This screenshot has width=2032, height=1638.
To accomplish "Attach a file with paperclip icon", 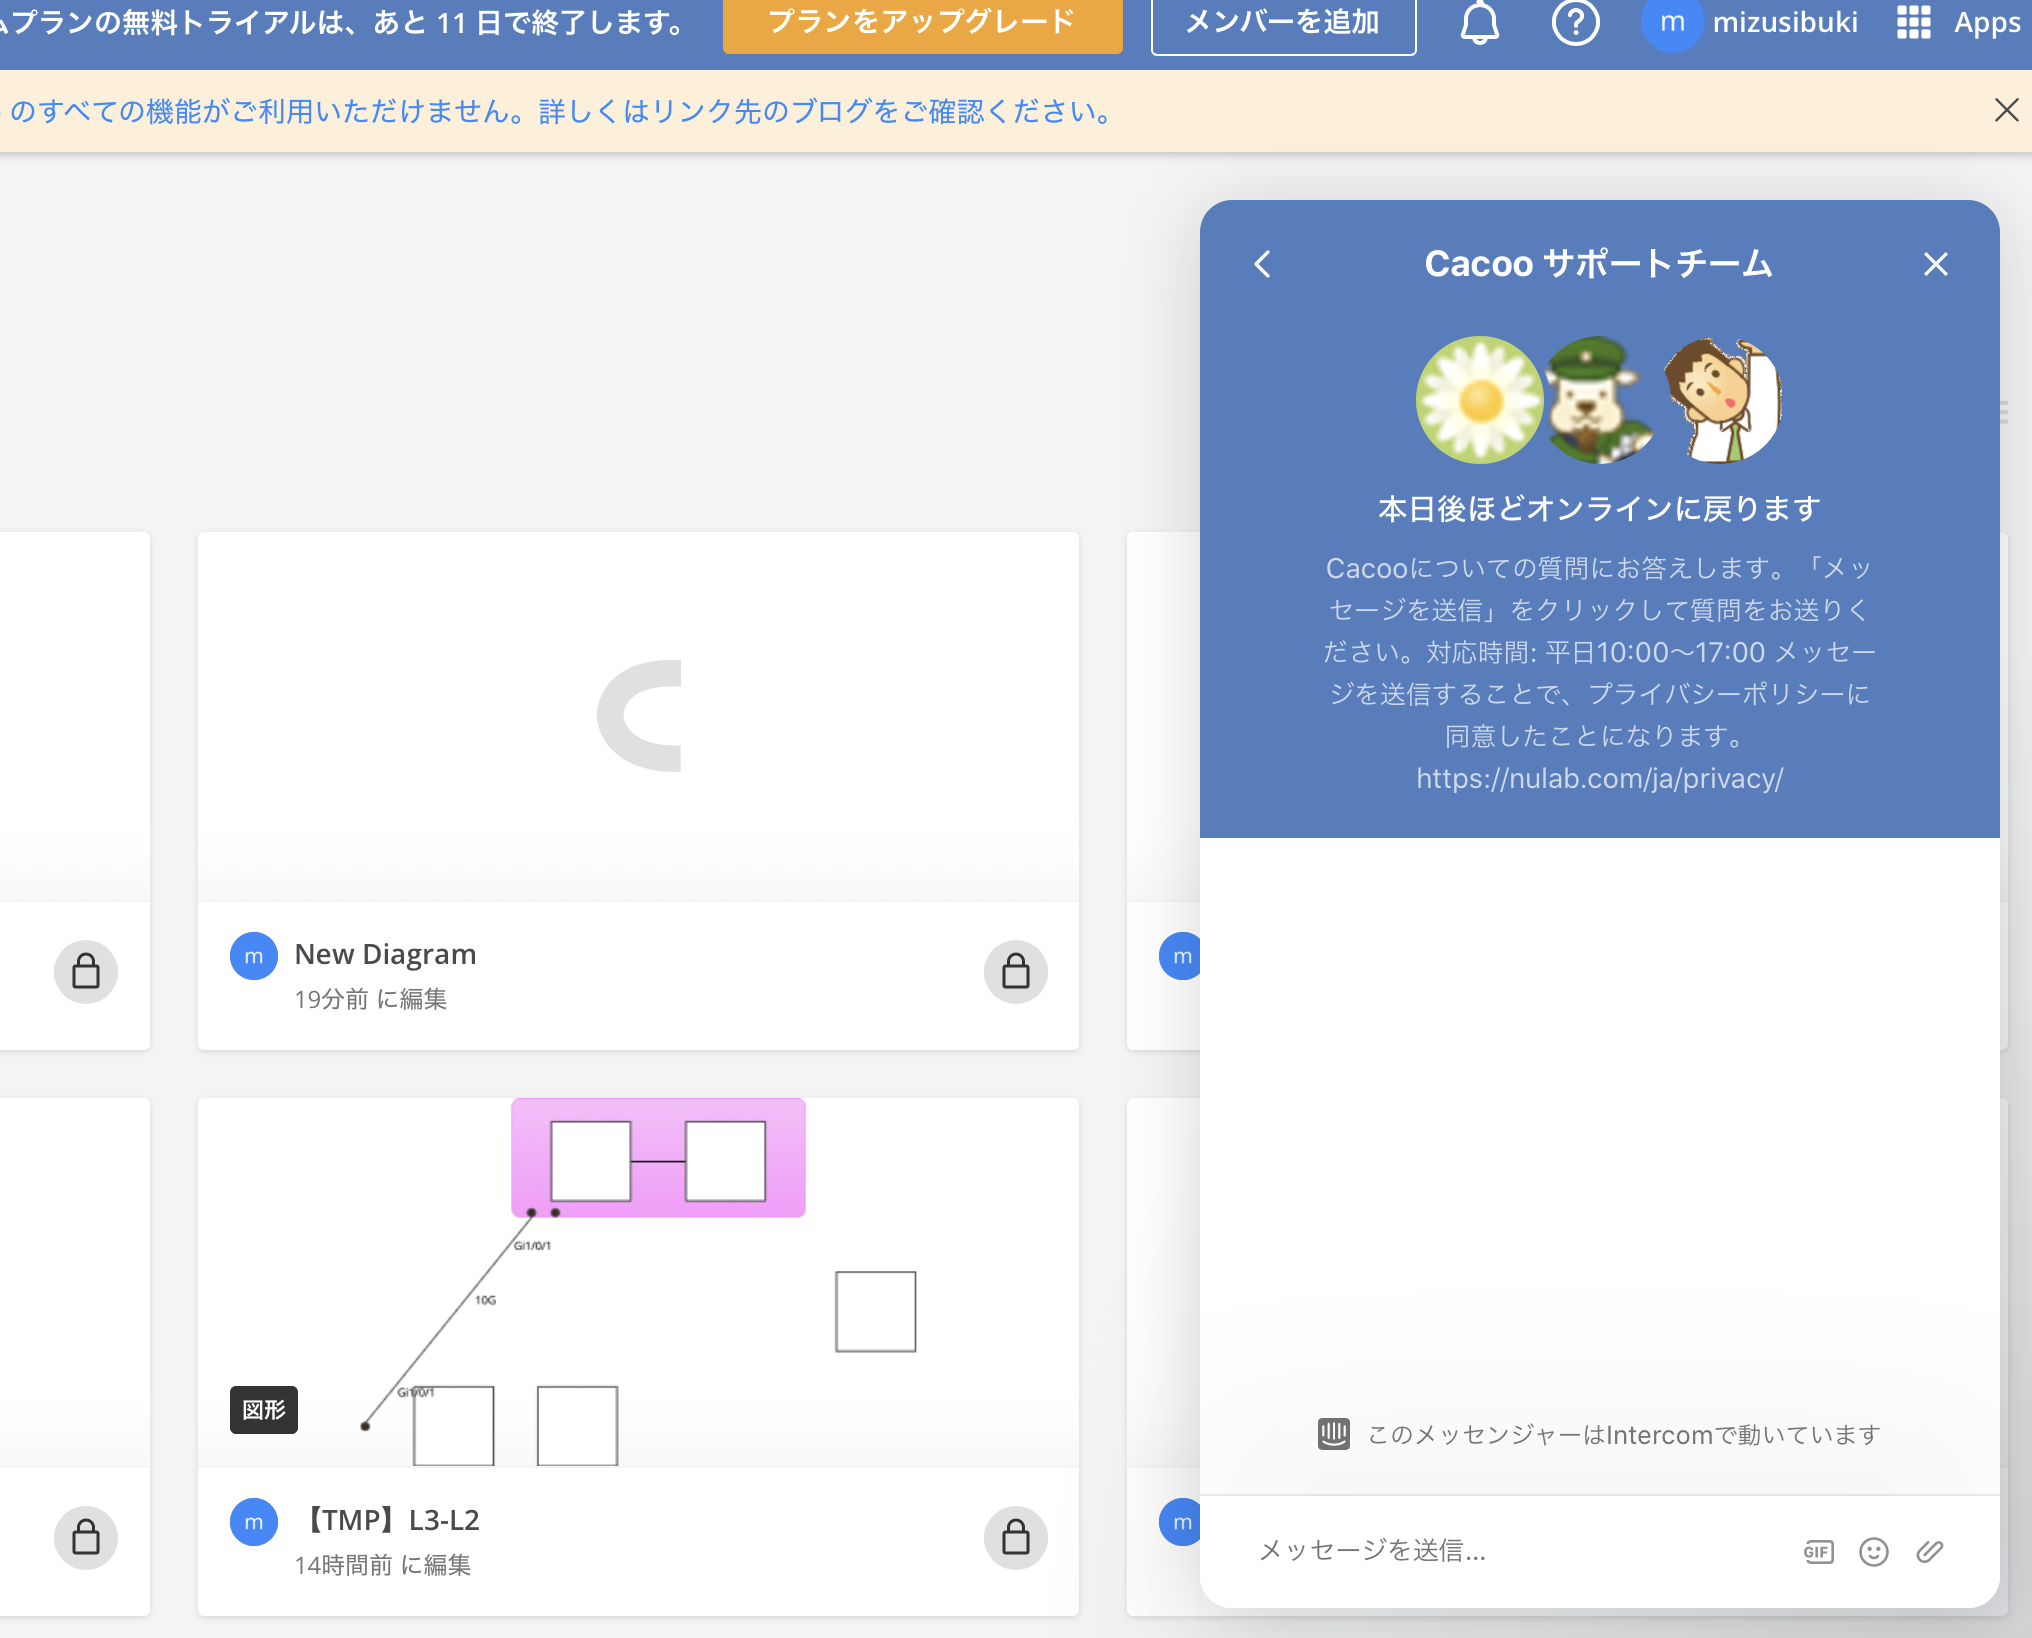I will (x=1929, y=1551).
